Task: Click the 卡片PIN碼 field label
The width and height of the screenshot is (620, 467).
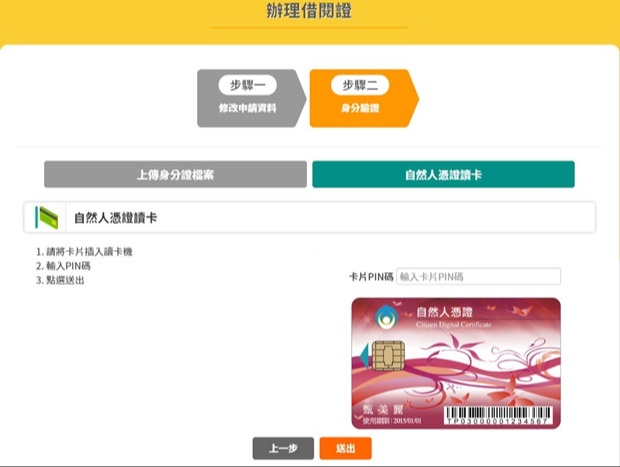Action: point(371,276)
